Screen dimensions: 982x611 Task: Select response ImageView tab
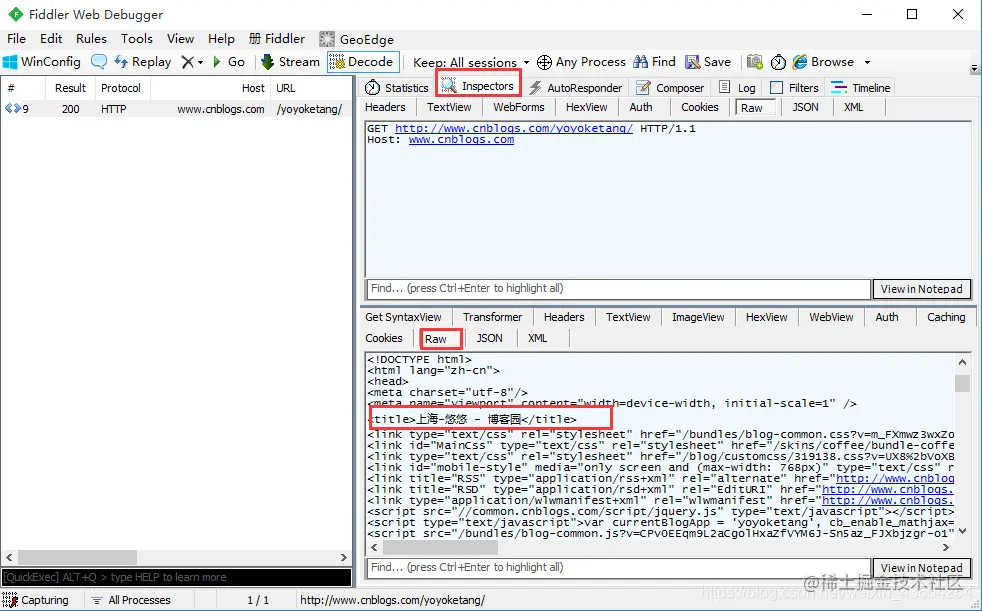[698, 317]
